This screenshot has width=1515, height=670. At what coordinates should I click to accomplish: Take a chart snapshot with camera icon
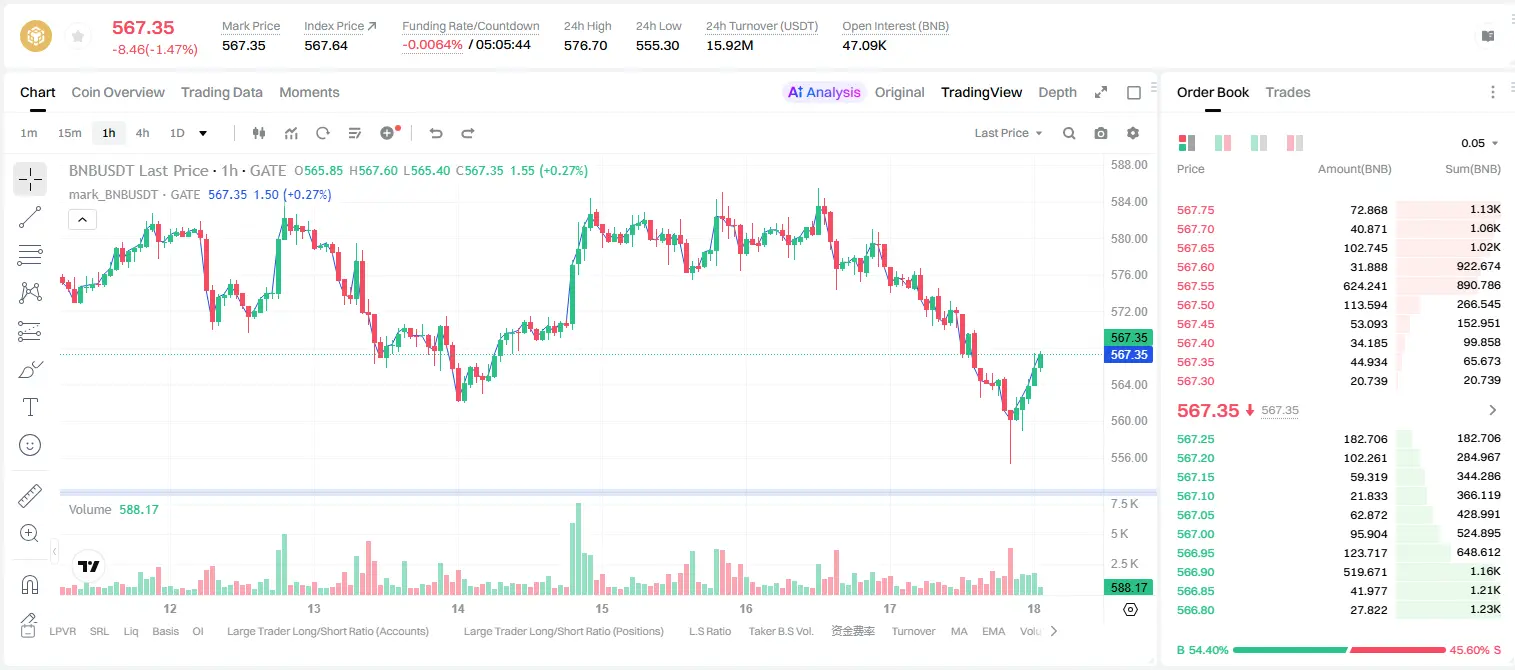click(x=1101, y=133)
